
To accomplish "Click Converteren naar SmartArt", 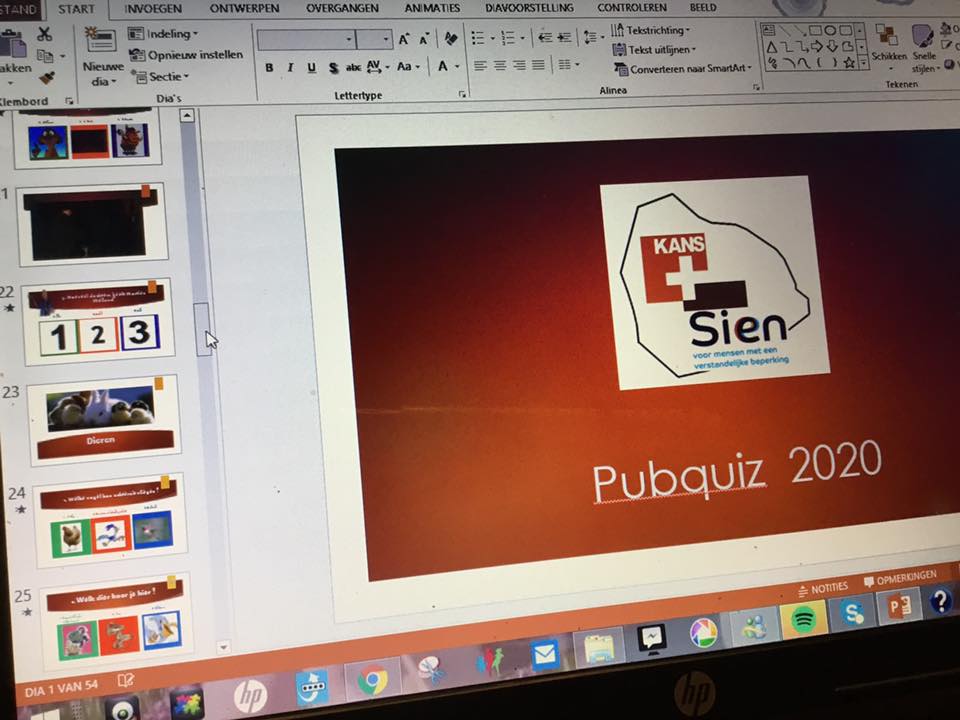I will [x=682, y=69].
